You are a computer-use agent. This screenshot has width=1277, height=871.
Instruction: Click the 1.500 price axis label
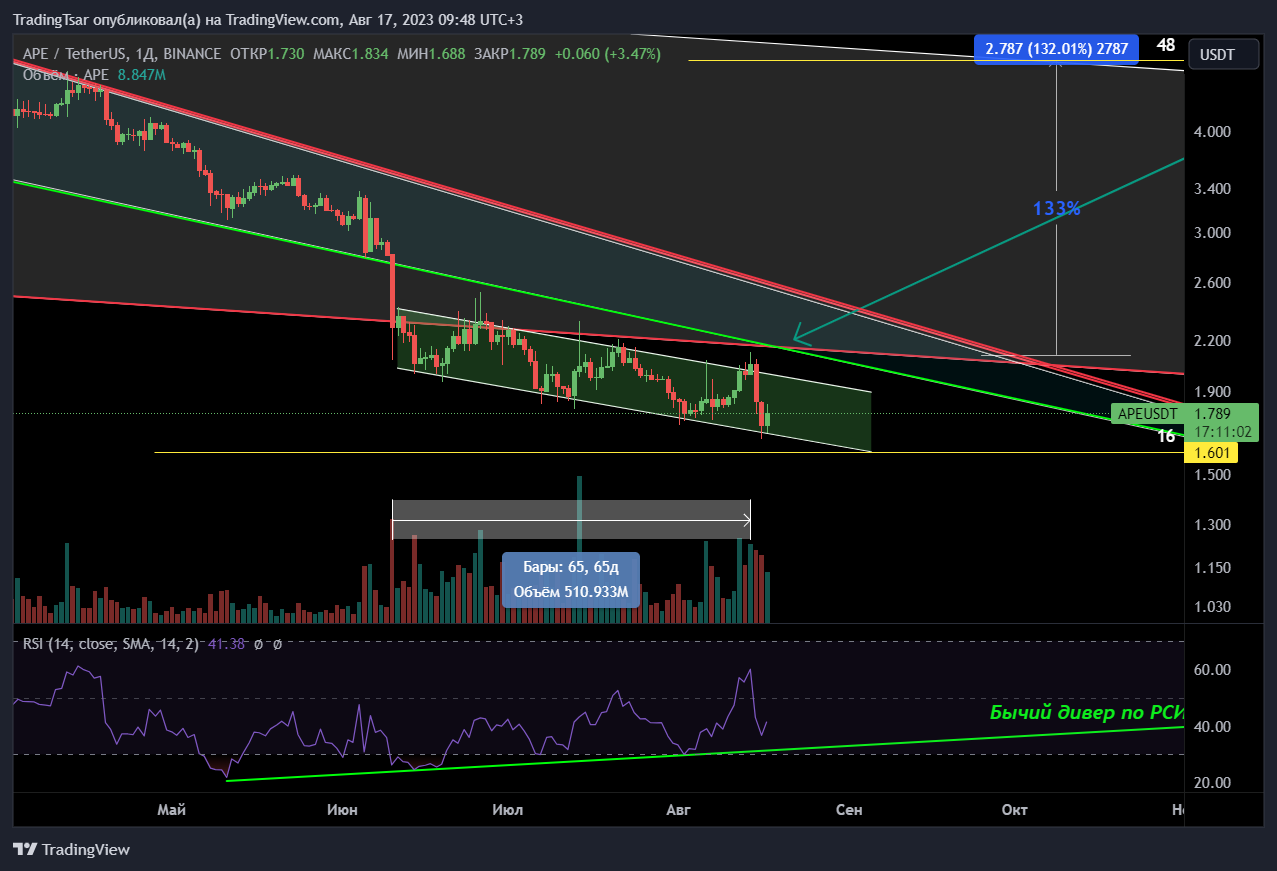point(1212,475)
